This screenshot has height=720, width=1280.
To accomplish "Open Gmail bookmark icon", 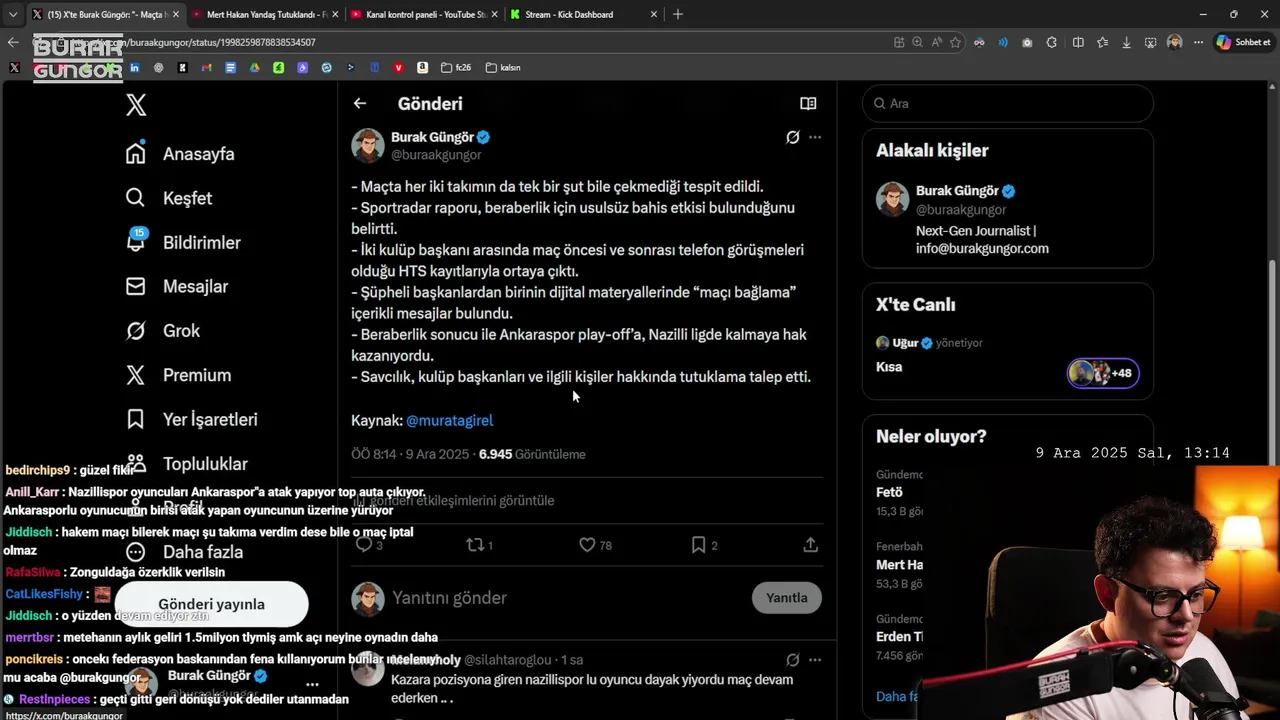I will (207, 67).
